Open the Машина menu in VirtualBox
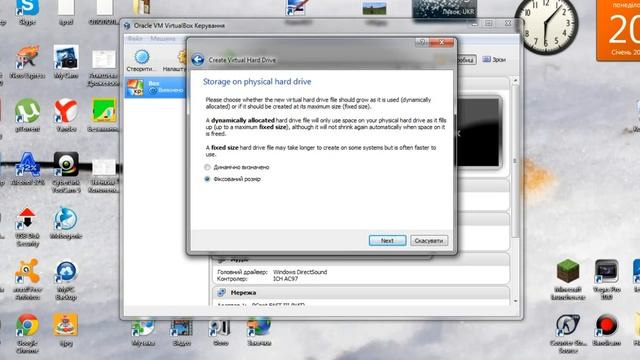Image resolution: width=640 pixels, height=360 pixels. (x=162, y=38)
